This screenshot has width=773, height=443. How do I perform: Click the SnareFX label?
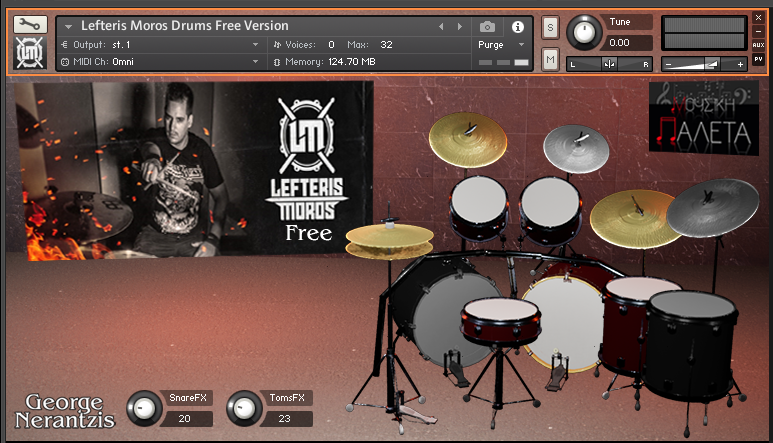pyautogui.click(x=188, y=398)
